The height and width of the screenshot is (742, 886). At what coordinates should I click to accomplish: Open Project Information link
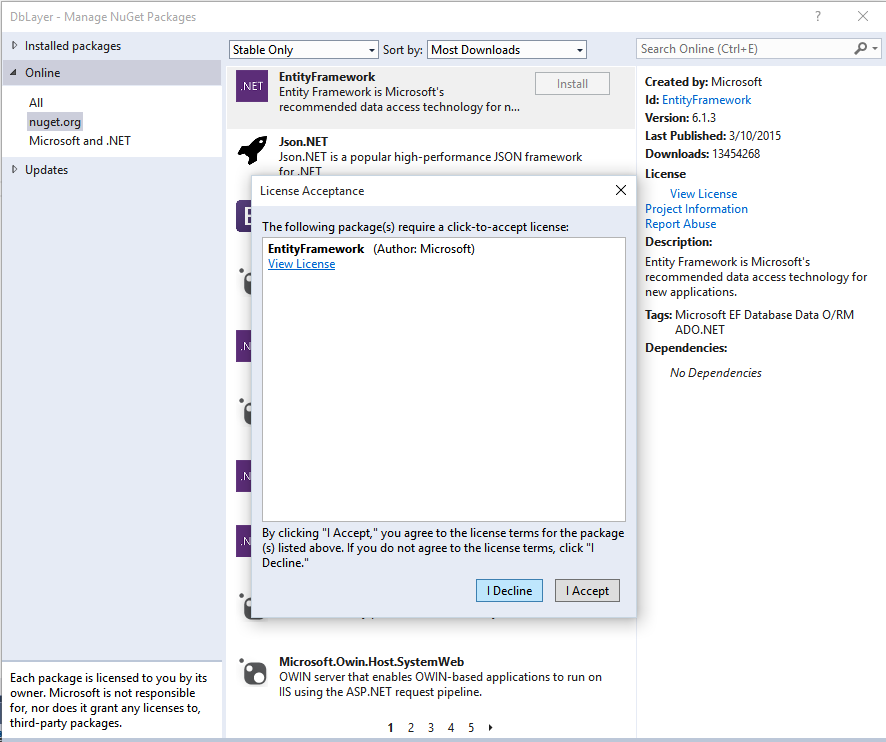click(x=696, y=209)
